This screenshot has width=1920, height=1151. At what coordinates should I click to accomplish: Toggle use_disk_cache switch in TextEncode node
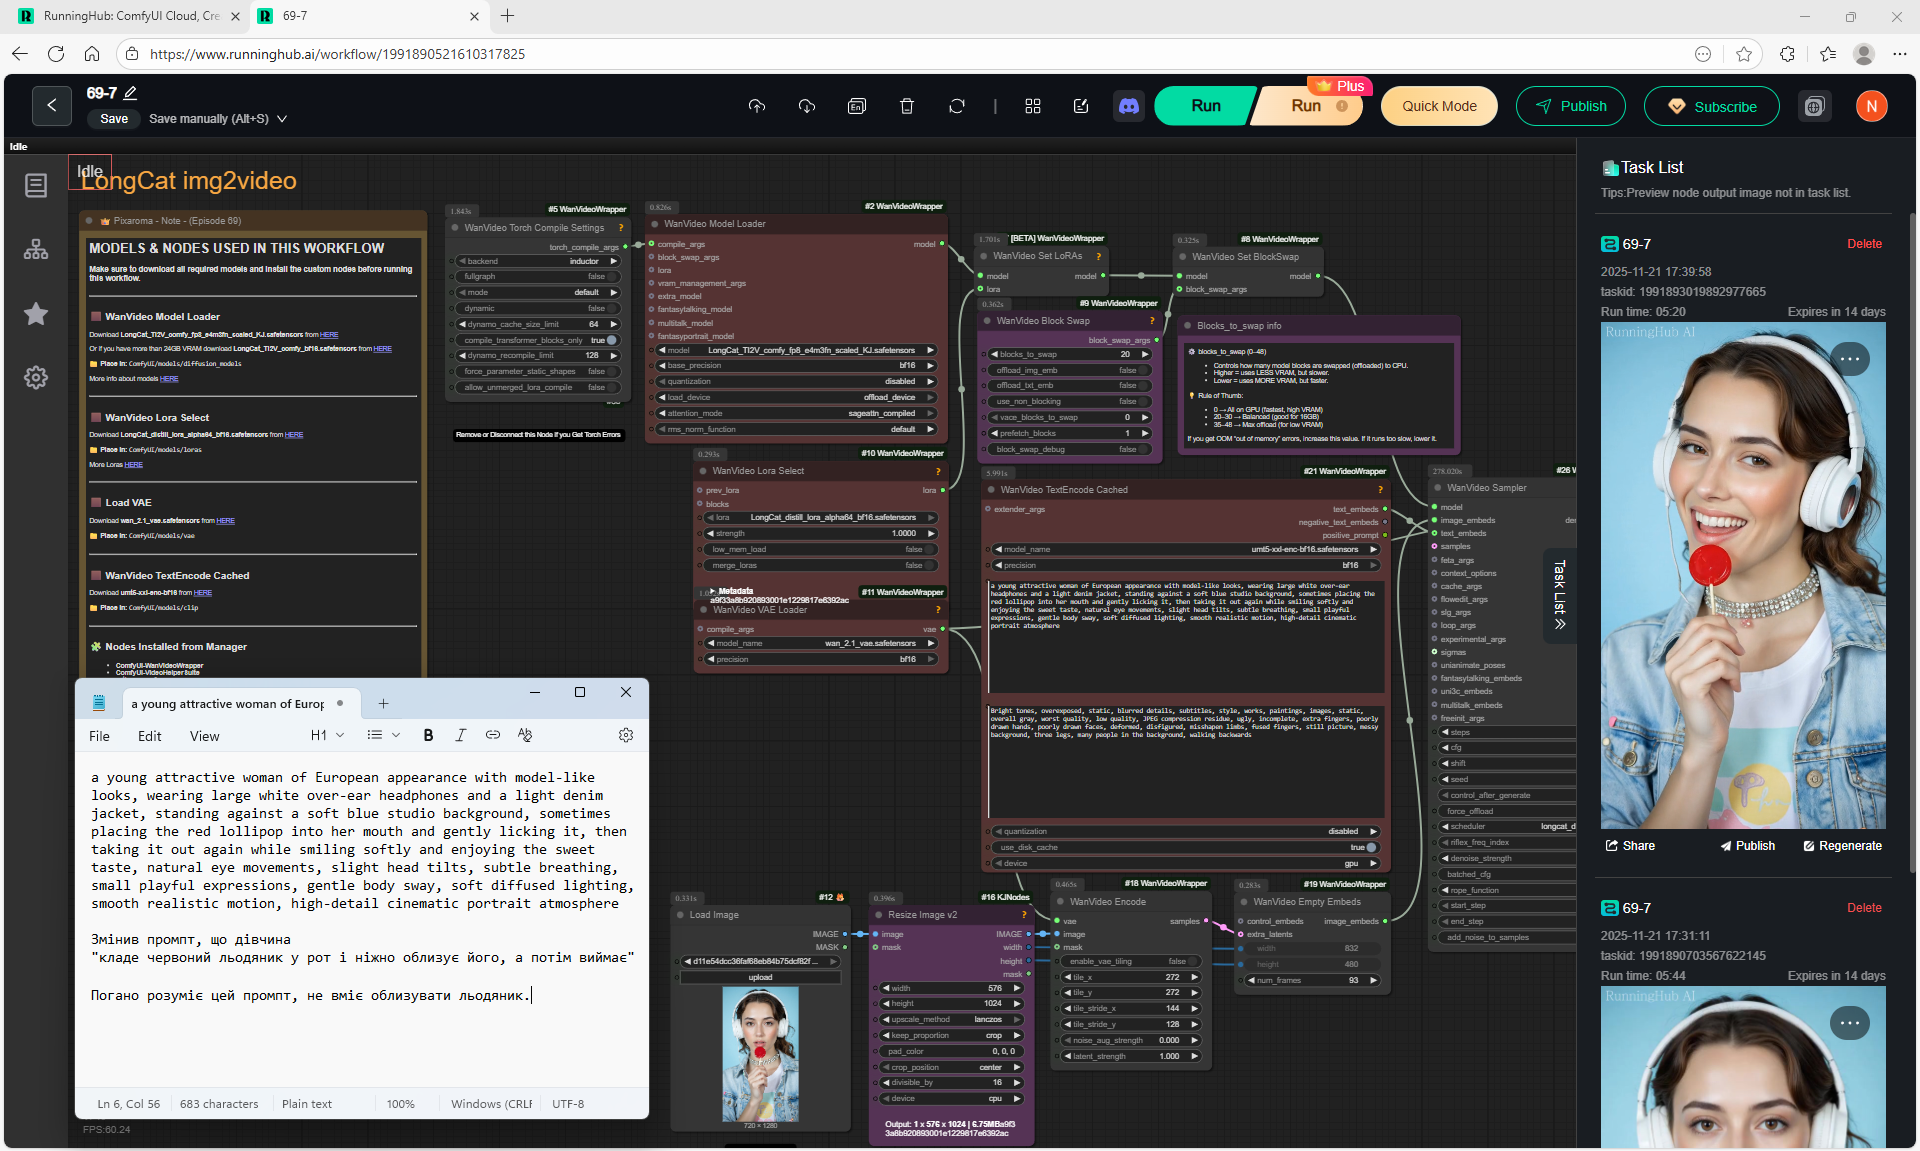(1370, 847)
